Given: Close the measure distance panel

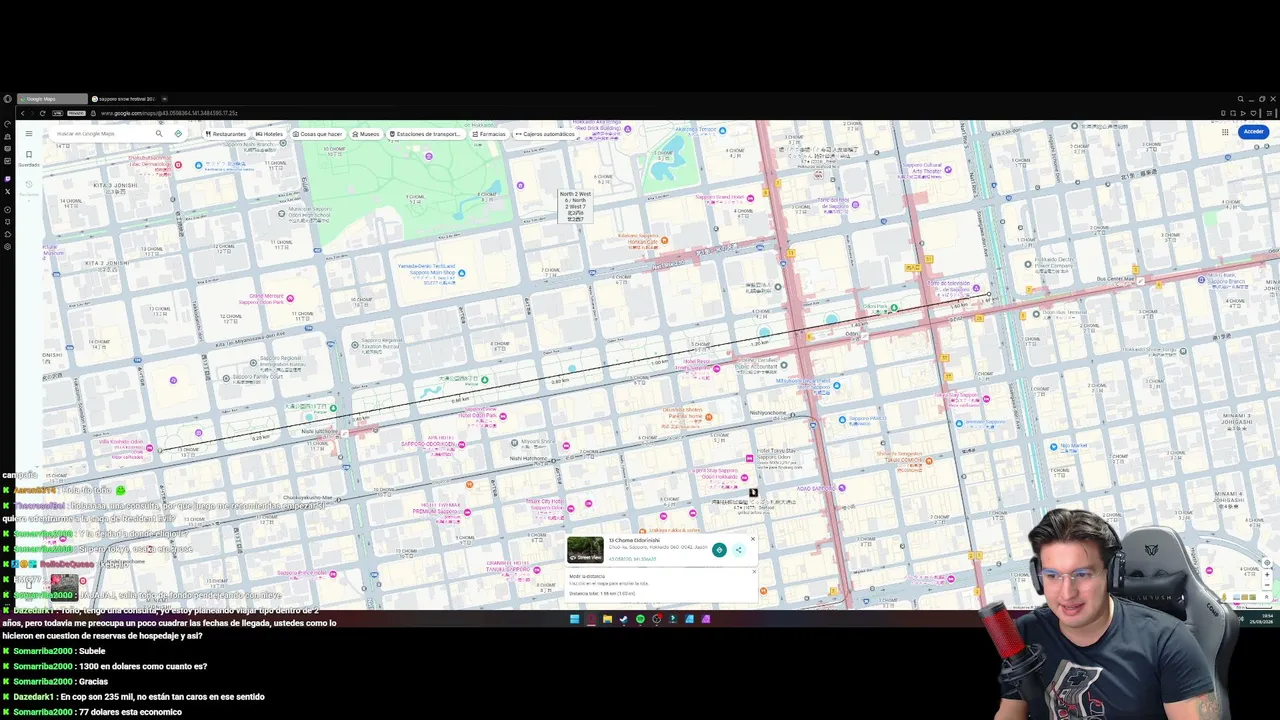Looking at the screenshot, I should pyautogui.click(x=753, y=574).
